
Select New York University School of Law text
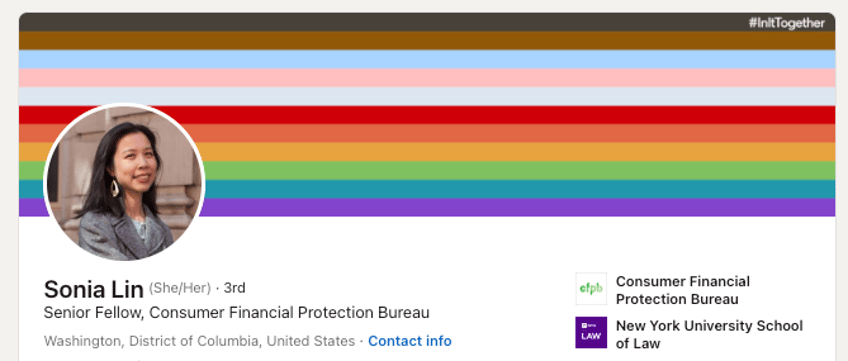(709, 335)
